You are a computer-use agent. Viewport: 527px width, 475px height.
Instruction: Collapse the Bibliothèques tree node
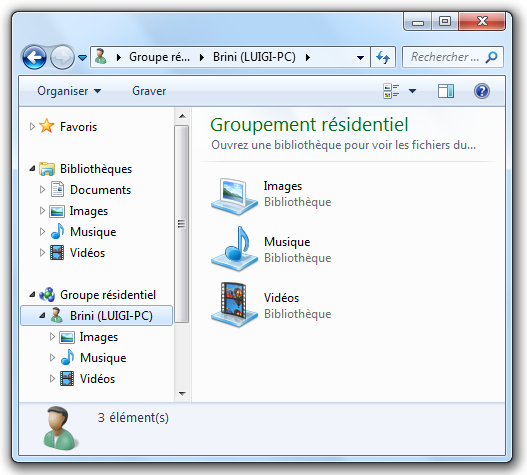coord(32,168)
